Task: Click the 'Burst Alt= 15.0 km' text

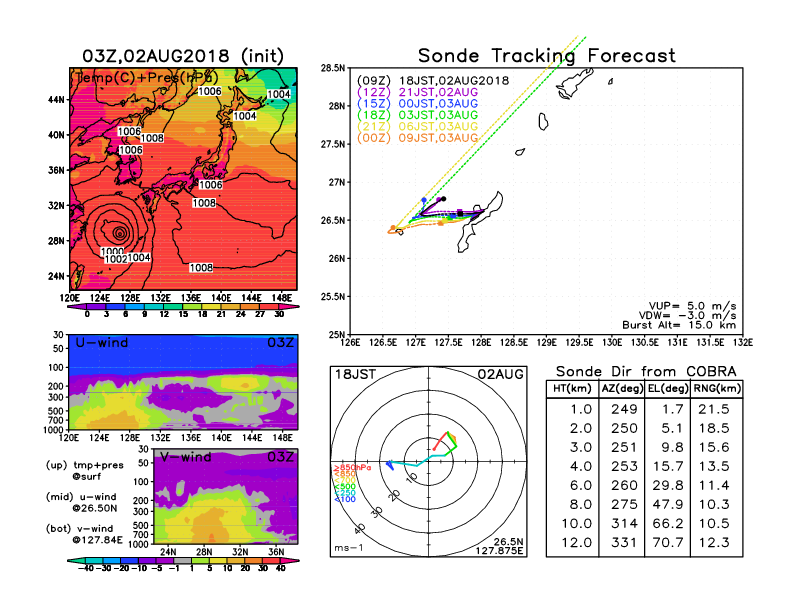Action: 679,325
